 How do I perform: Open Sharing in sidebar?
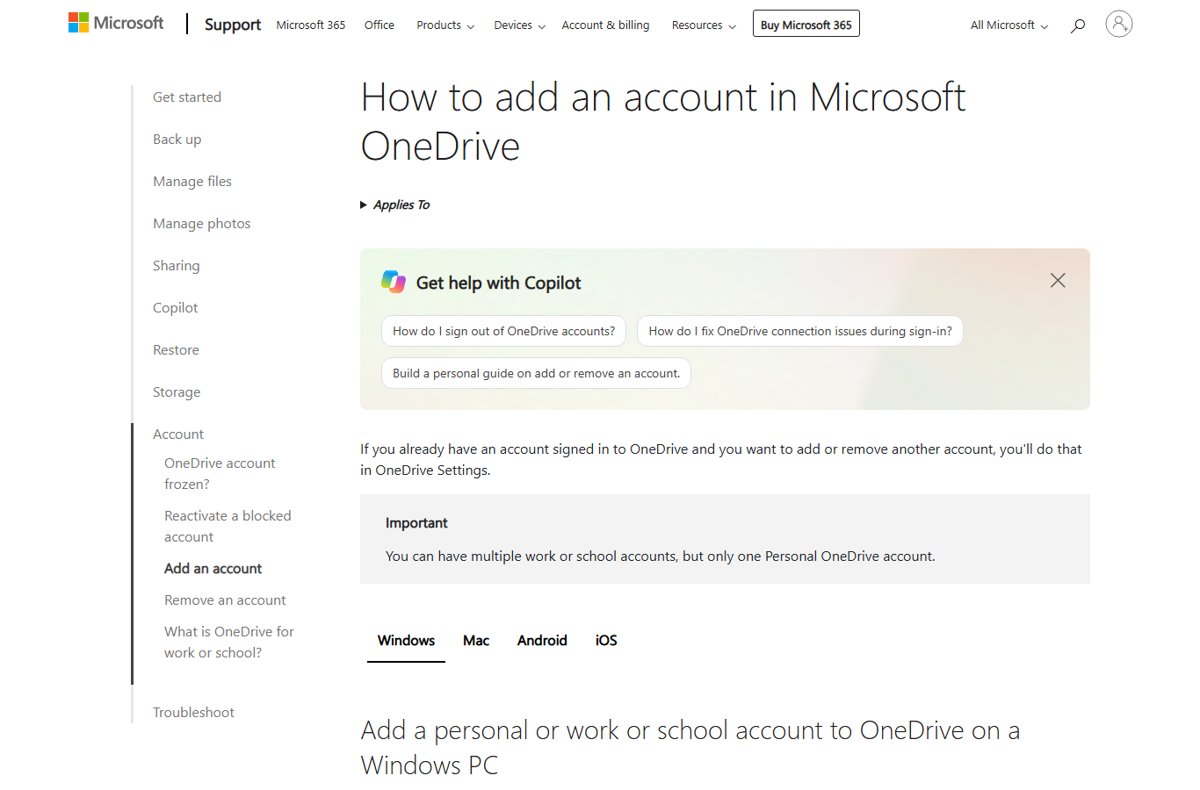176,265
